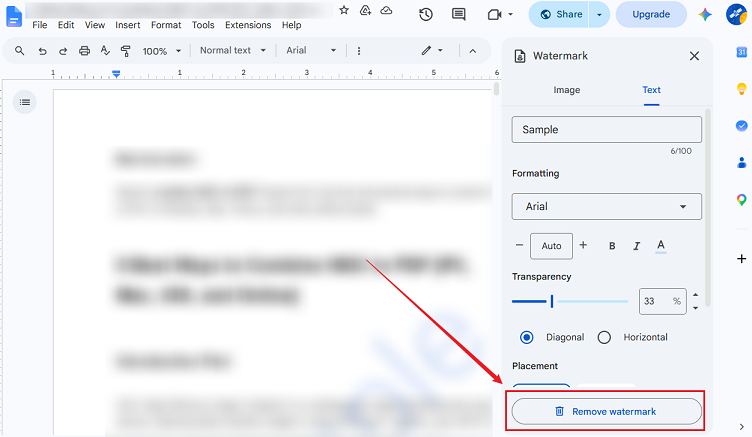Open Gemini sparkle assistant icon

tap(705, 14)
